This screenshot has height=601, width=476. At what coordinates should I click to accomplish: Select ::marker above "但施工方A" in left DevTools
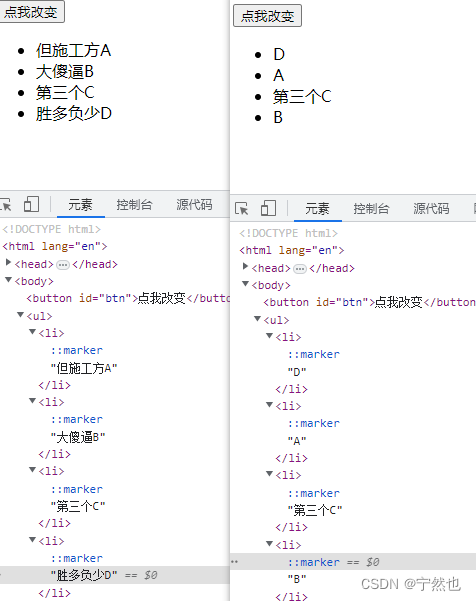point(77,350)
